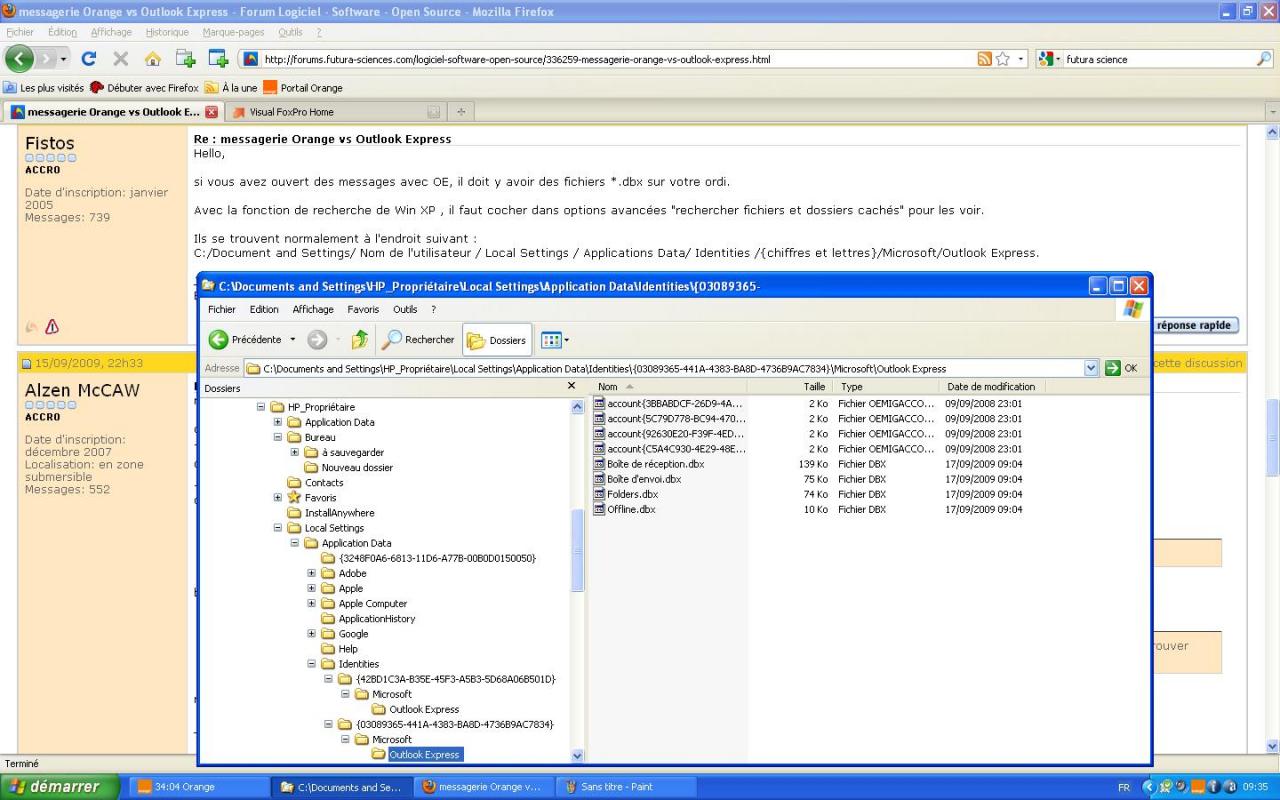The image size is (1280, 800).
Task: Open Rechercher search in Explorer toolbar
Action: click(x=419, y=340)
